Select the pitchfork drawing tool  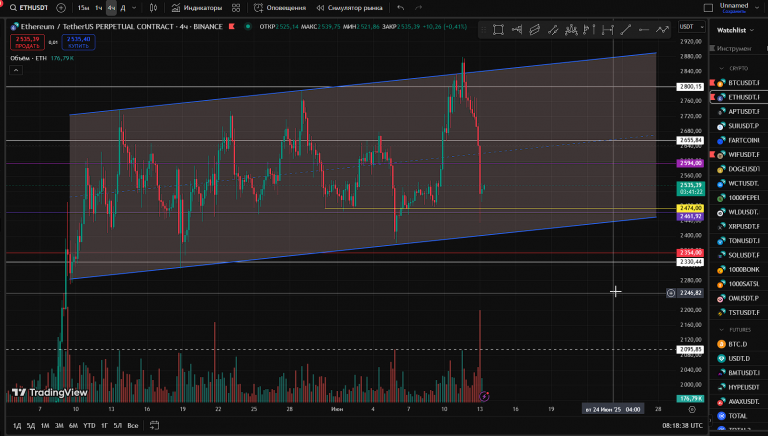[x=517, y=30]
